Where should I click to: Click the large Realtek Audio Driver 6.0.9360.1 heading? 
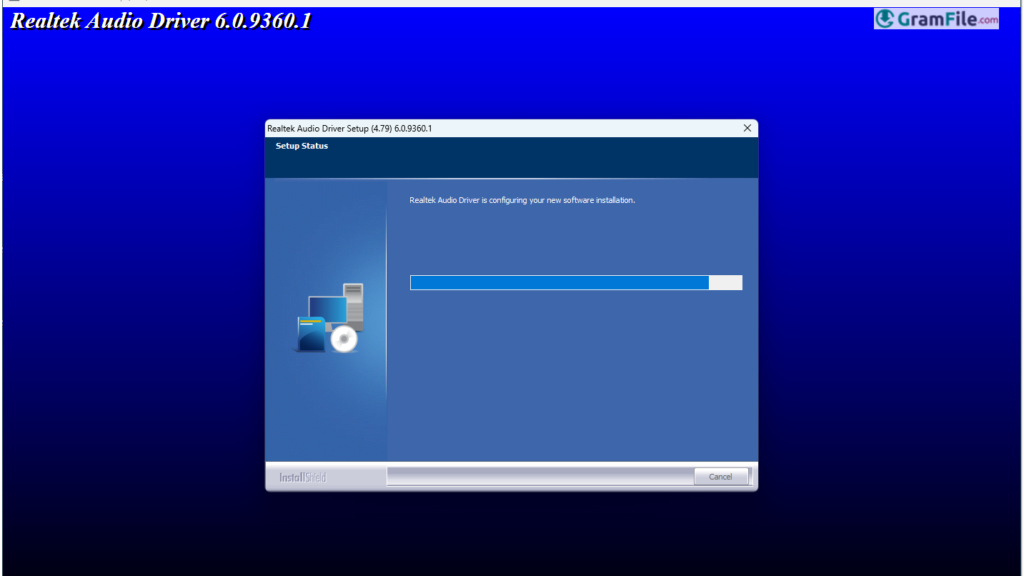pos(160,20)
